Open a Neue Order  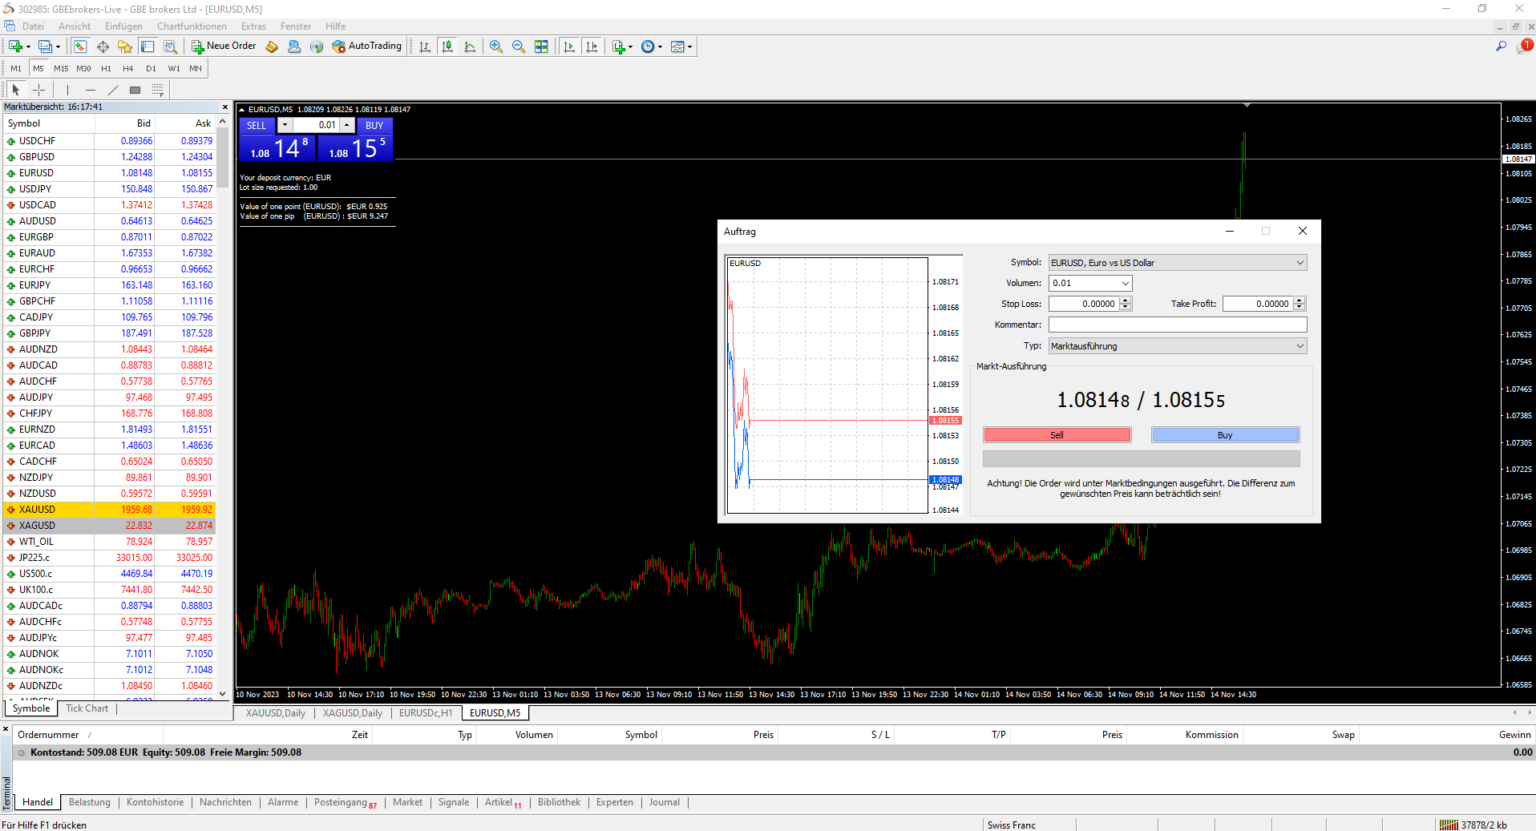point(222,45)
